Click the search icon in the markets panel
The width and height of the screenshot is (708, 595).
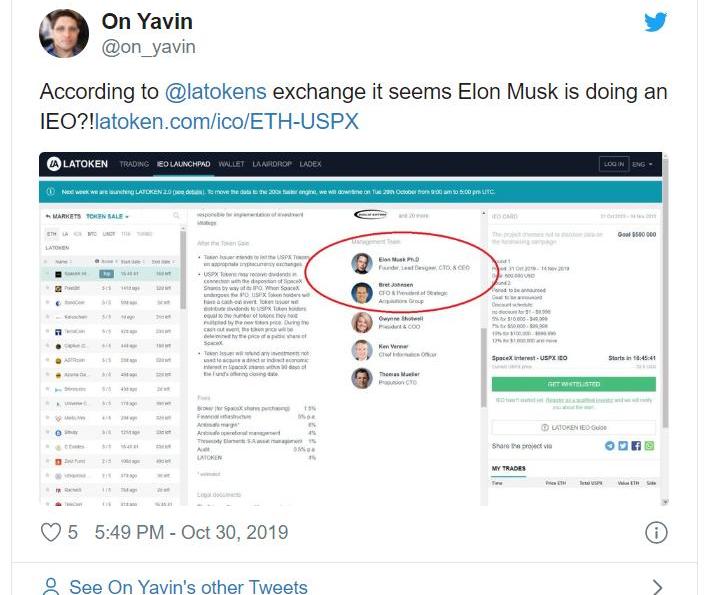tap(176, 216)
